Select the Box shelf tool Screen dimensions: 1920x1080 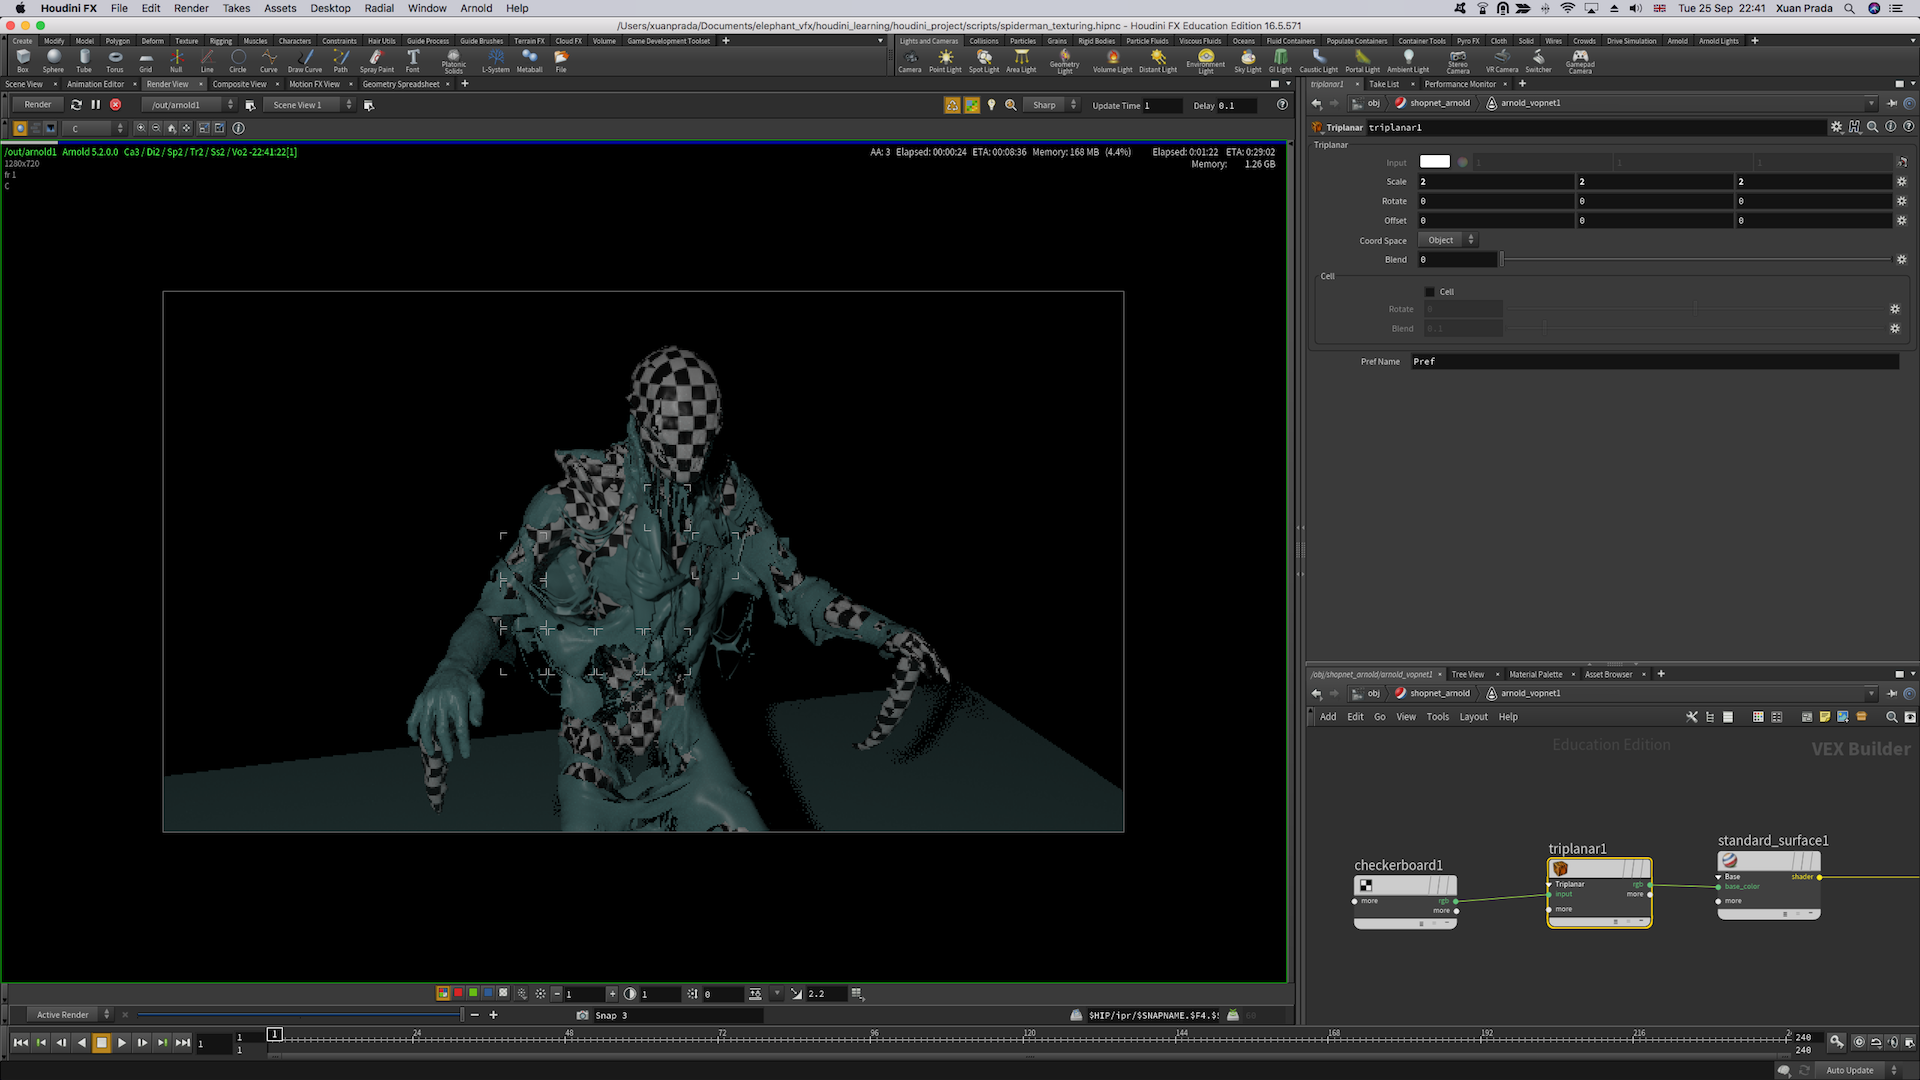(x=23, y=61)
